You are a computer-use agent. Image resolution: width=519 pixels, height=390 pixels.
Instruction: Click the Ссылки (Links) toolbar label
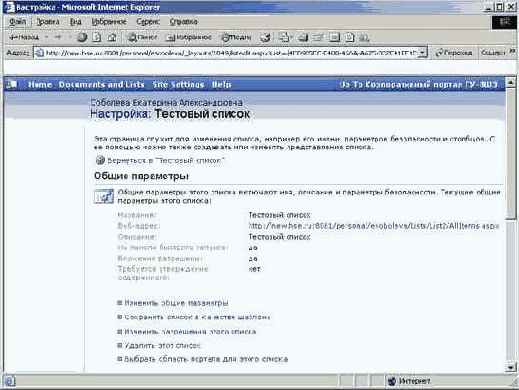[x=493, y=53]
